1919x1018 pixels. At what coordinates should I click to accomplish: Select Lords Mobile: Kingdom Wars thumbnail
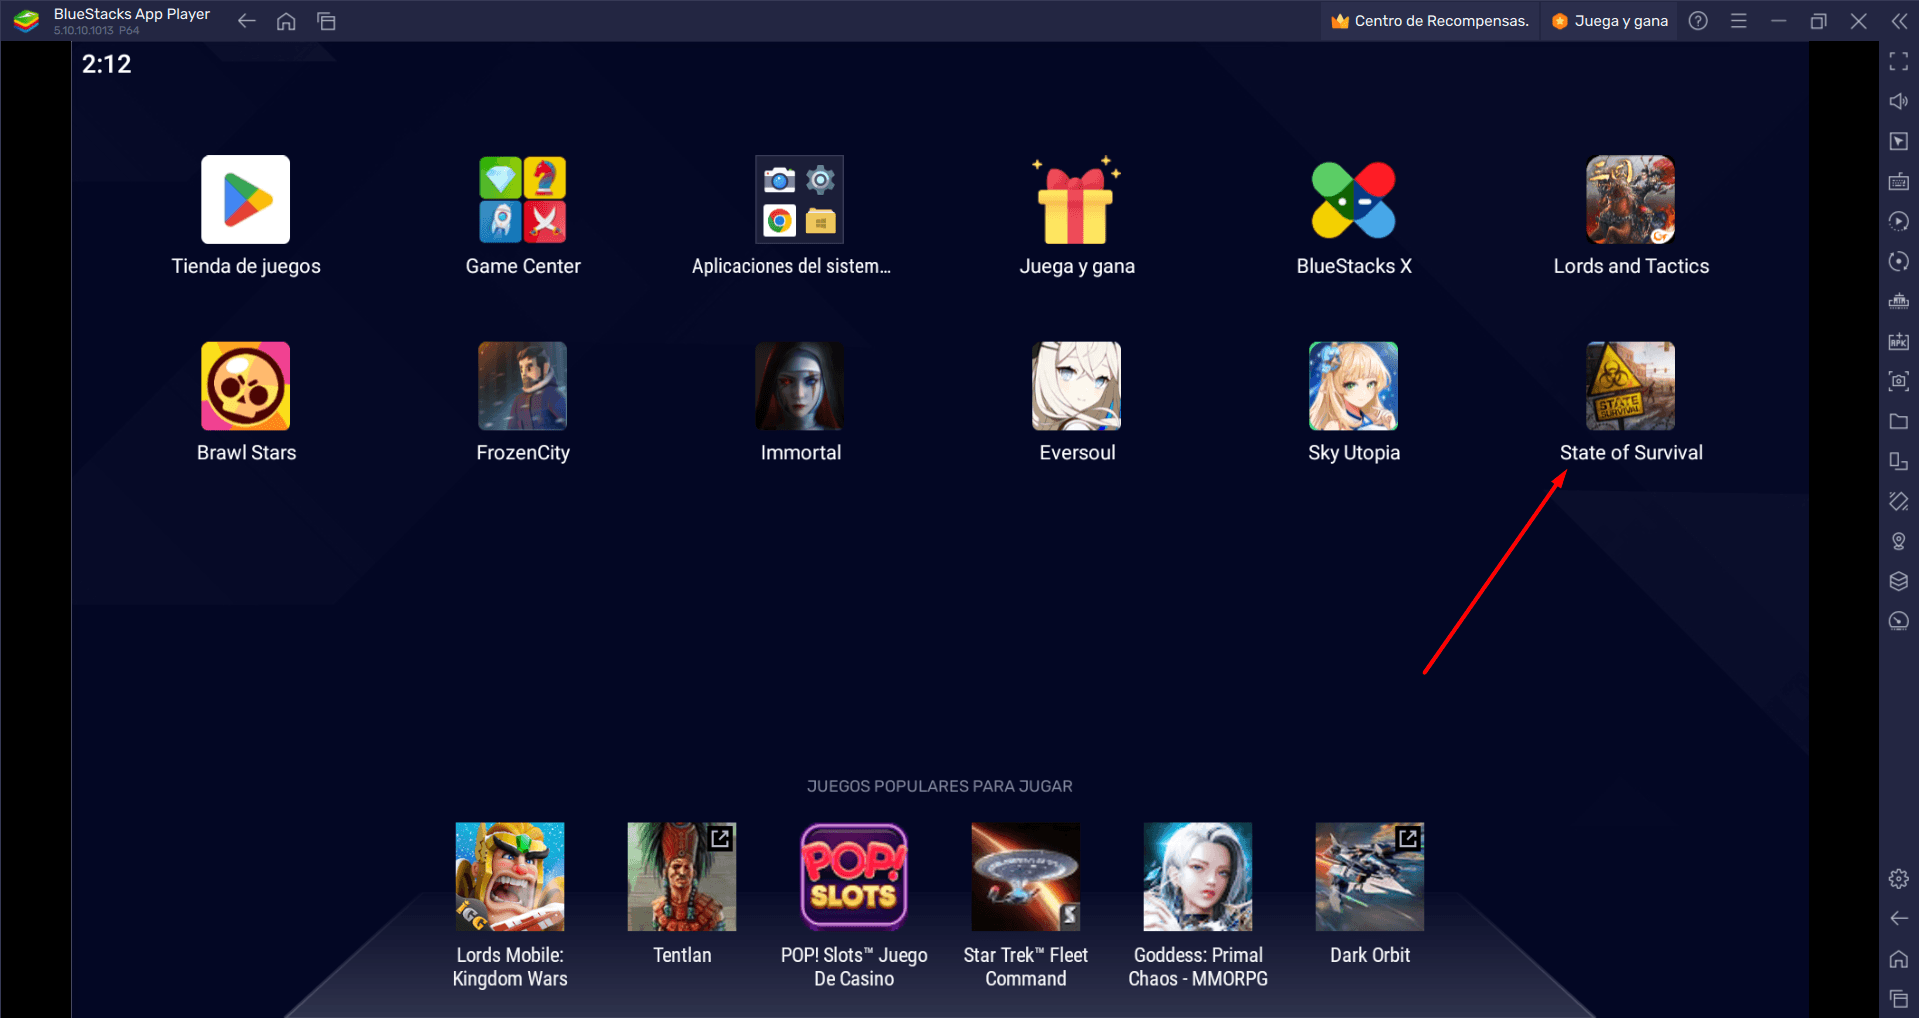click(x=510, y=877)
